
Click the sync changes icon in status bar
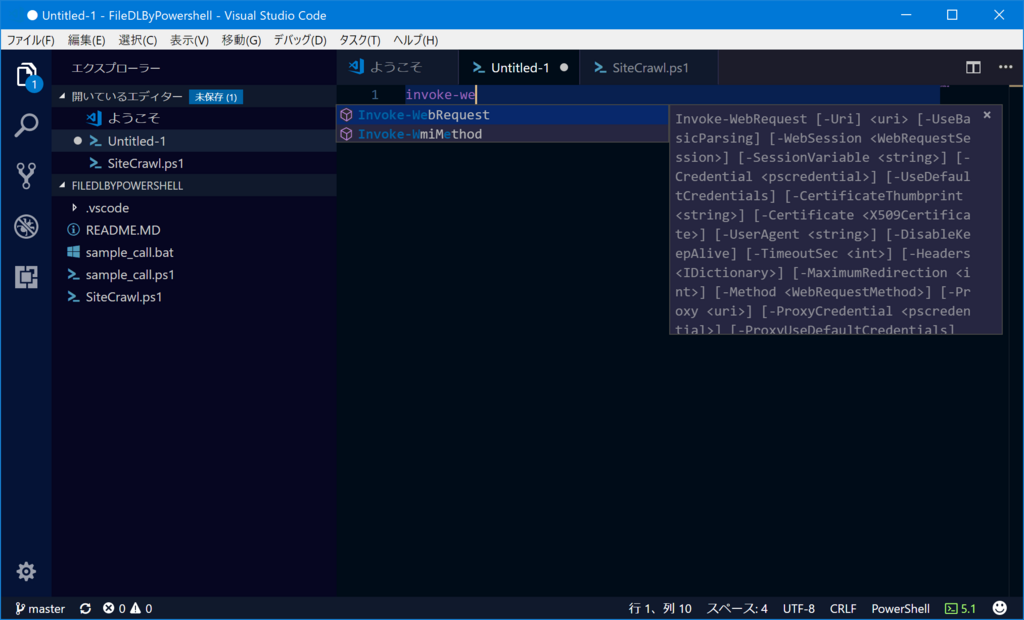pyautogui.click(x=86, y=608)
